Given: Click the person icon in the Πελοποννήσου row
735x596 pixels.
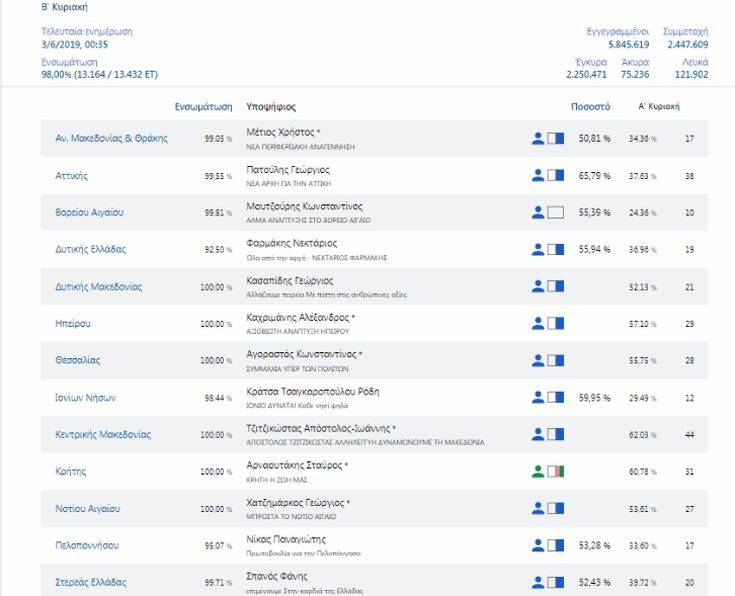Looking at the screenshot, I should 538,545.
